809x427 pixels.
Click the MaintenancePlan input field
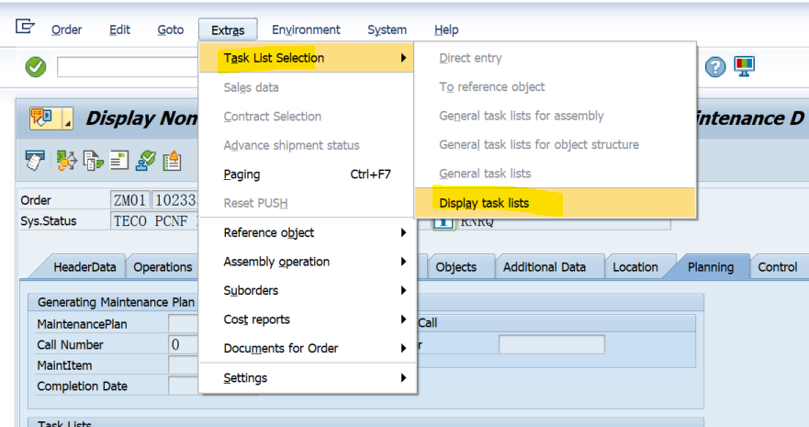[184, 324]
